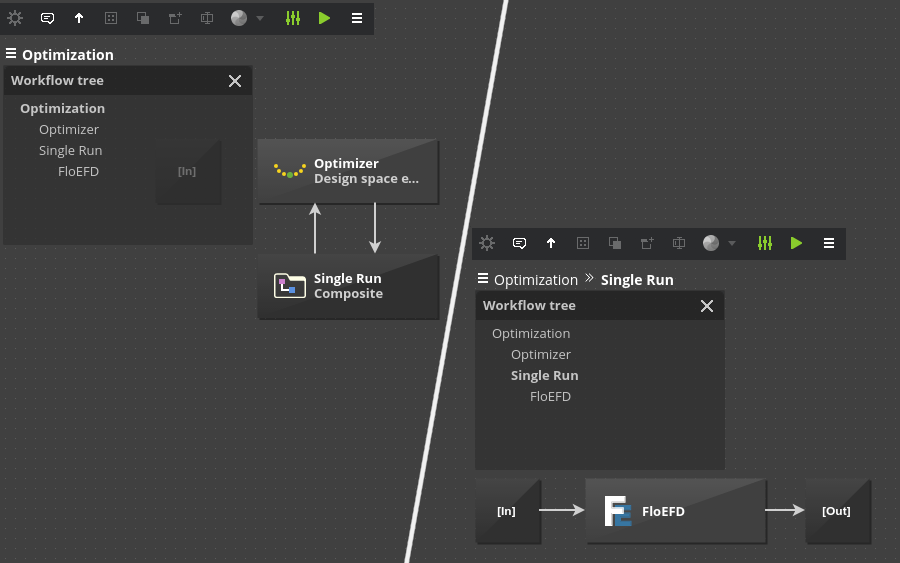
Task: Open the sphere dropdown arrow in right toolbar
Action: coord(732,243)
